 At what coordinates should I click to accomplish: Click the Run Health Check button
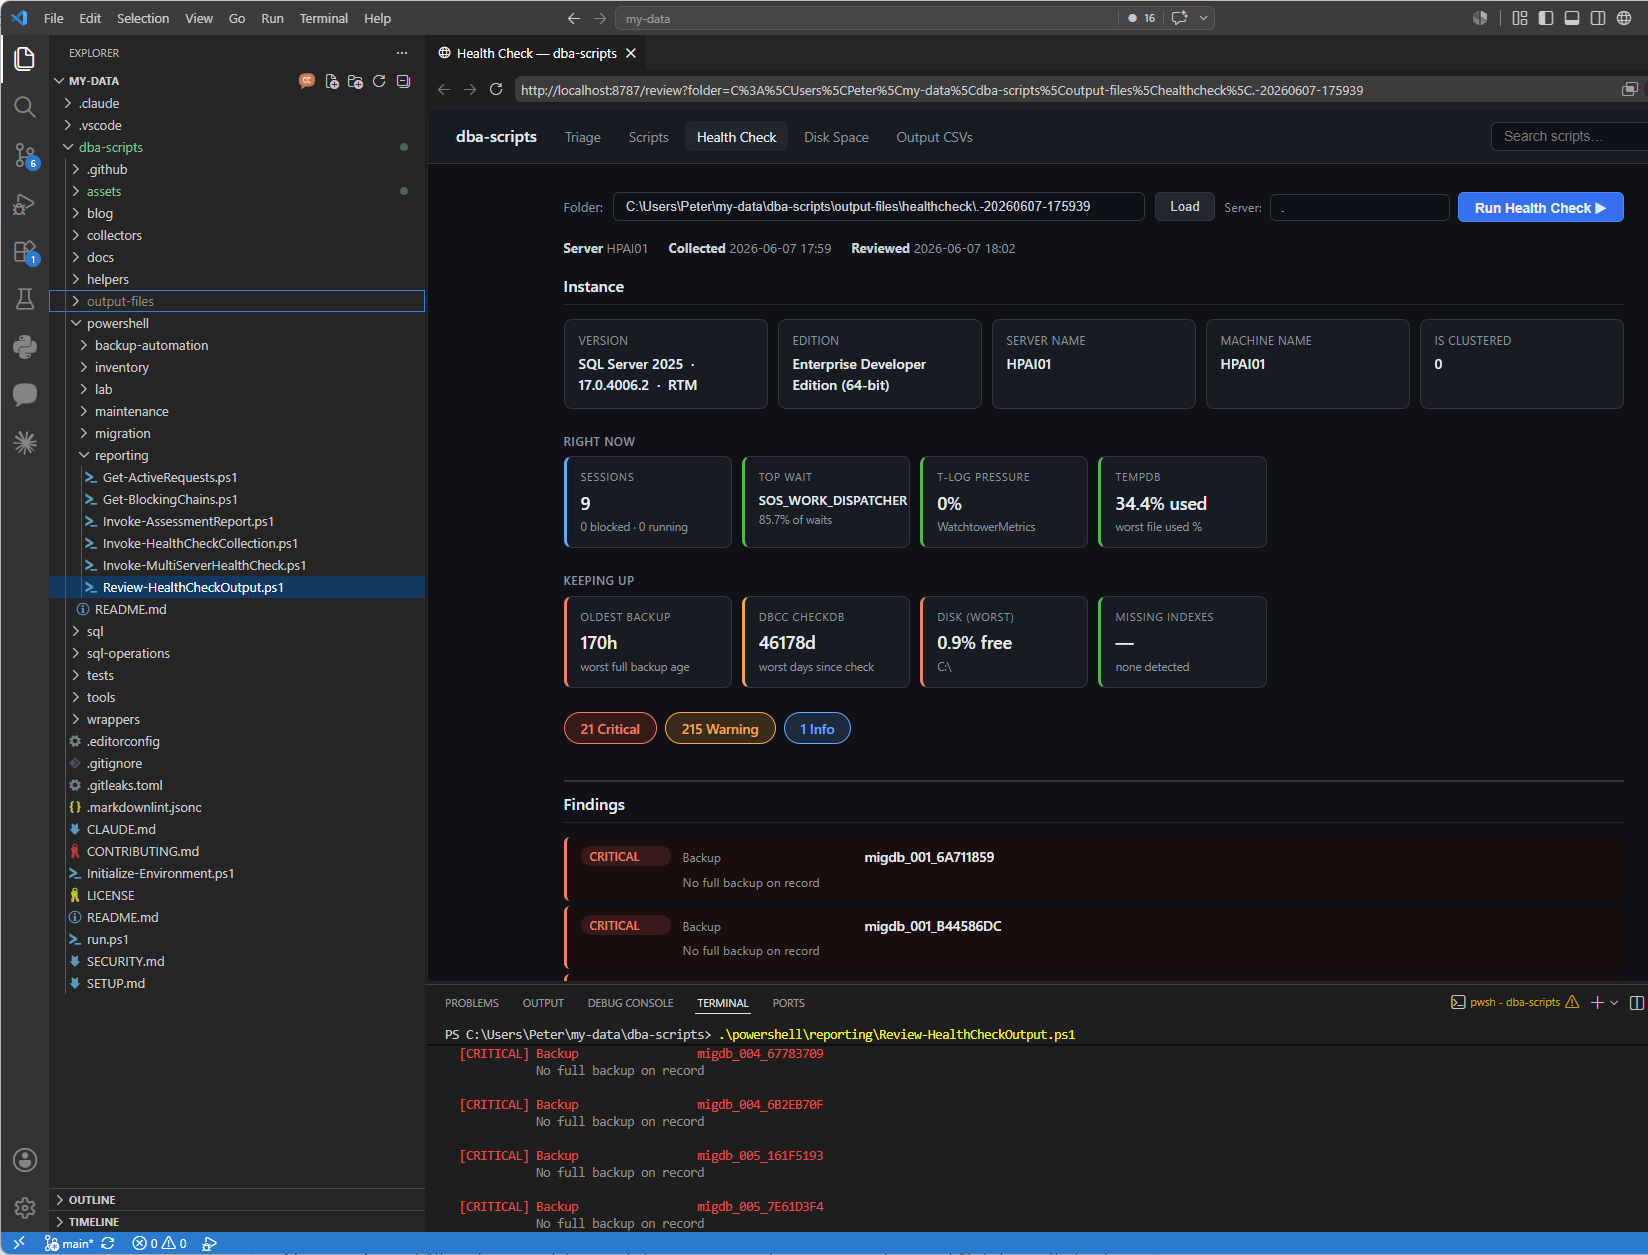tap(1540, 208)
